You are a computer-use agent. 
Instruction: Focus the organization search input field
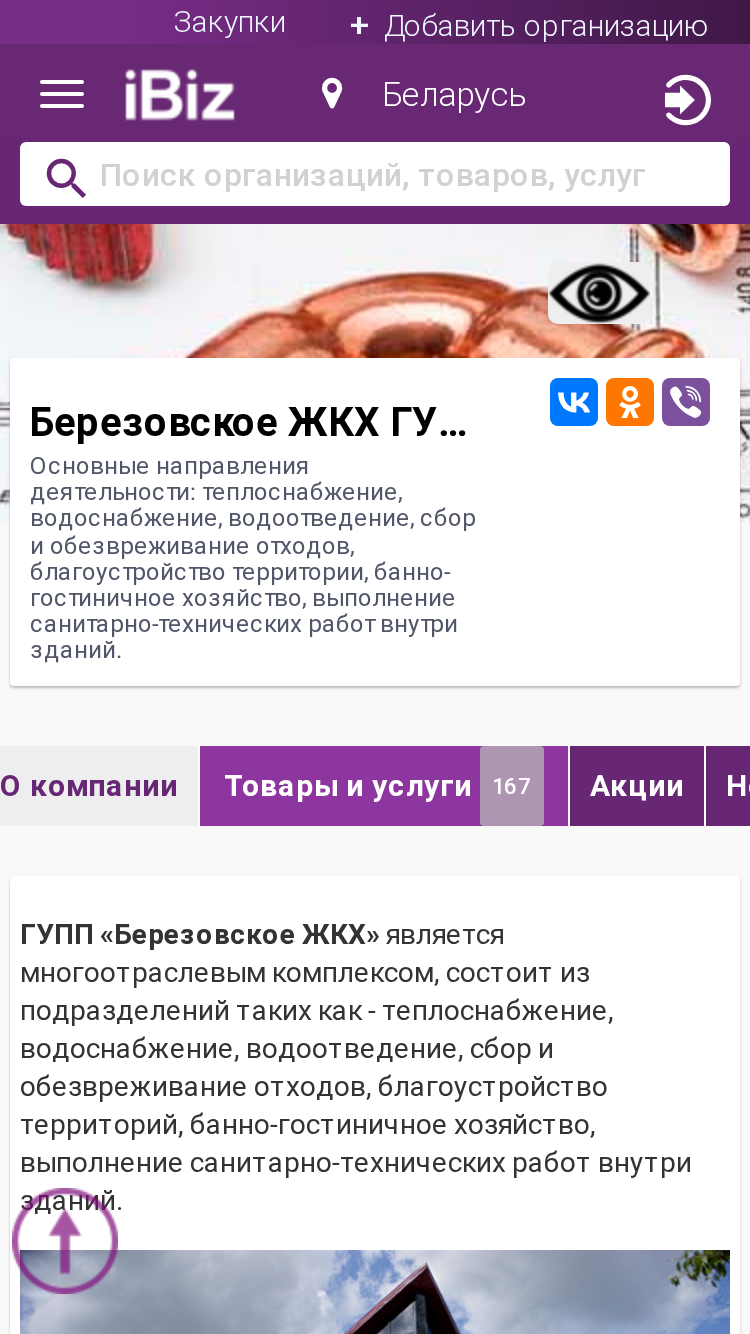tap(375, 175)
